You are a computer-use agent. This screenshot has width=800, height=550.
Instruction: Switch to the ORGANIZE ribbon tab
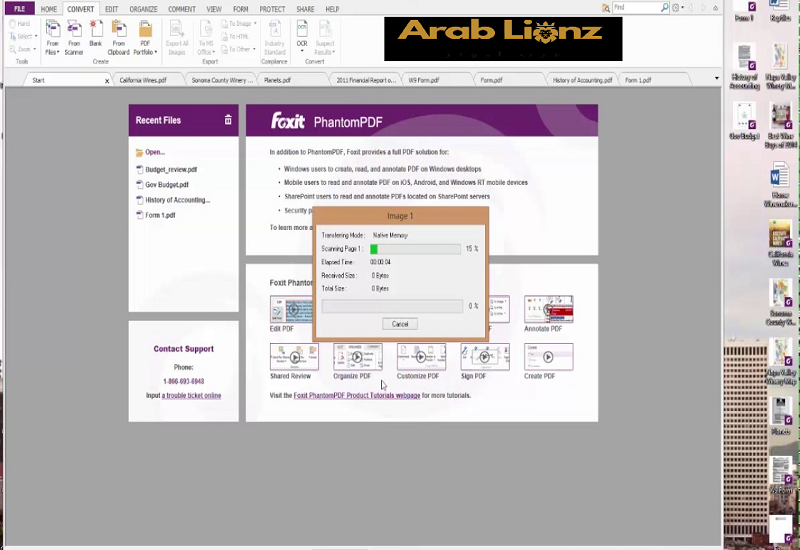click(143, 9)
